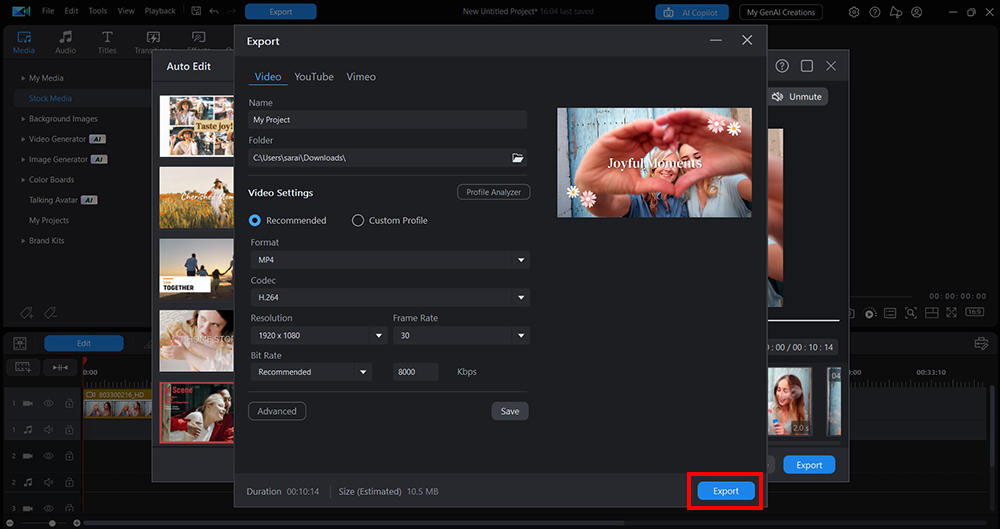
Task: Click the redo arrow icon
Action: point(232,11)
